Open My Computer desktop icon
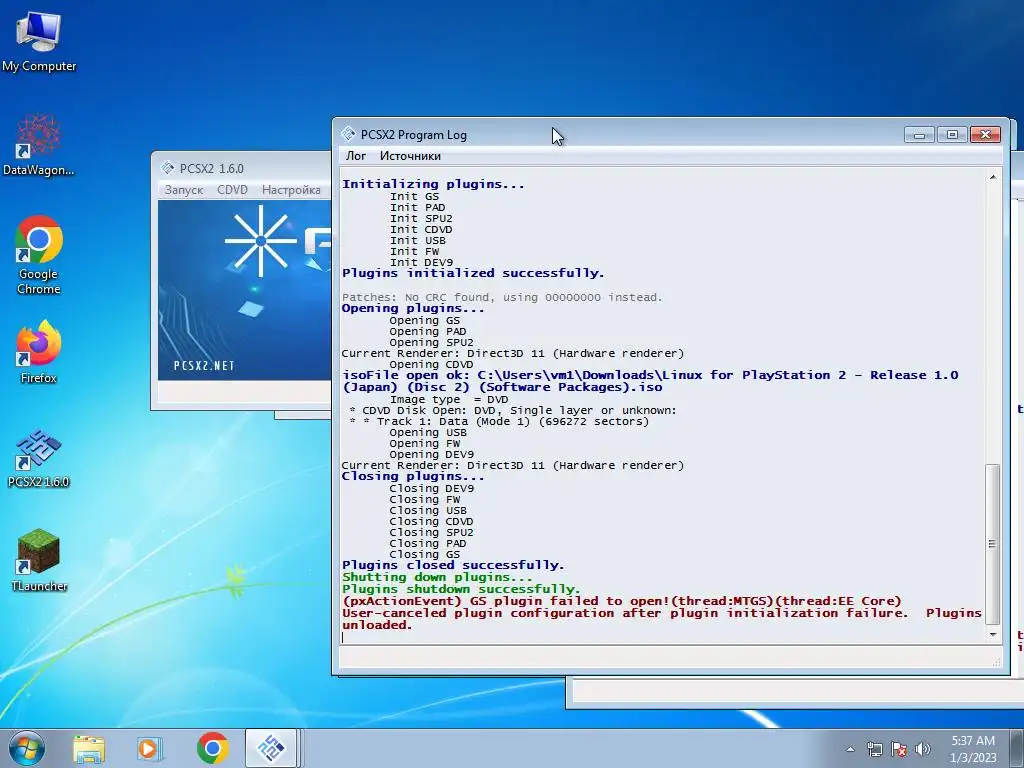Screen dimensions: 1024x768 (39, 41)
